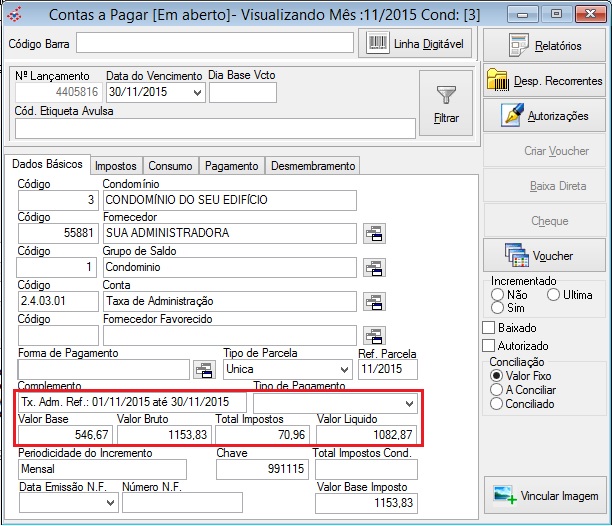
Task: Click into the Código Barra input field
Action: (x=215, y=44)
